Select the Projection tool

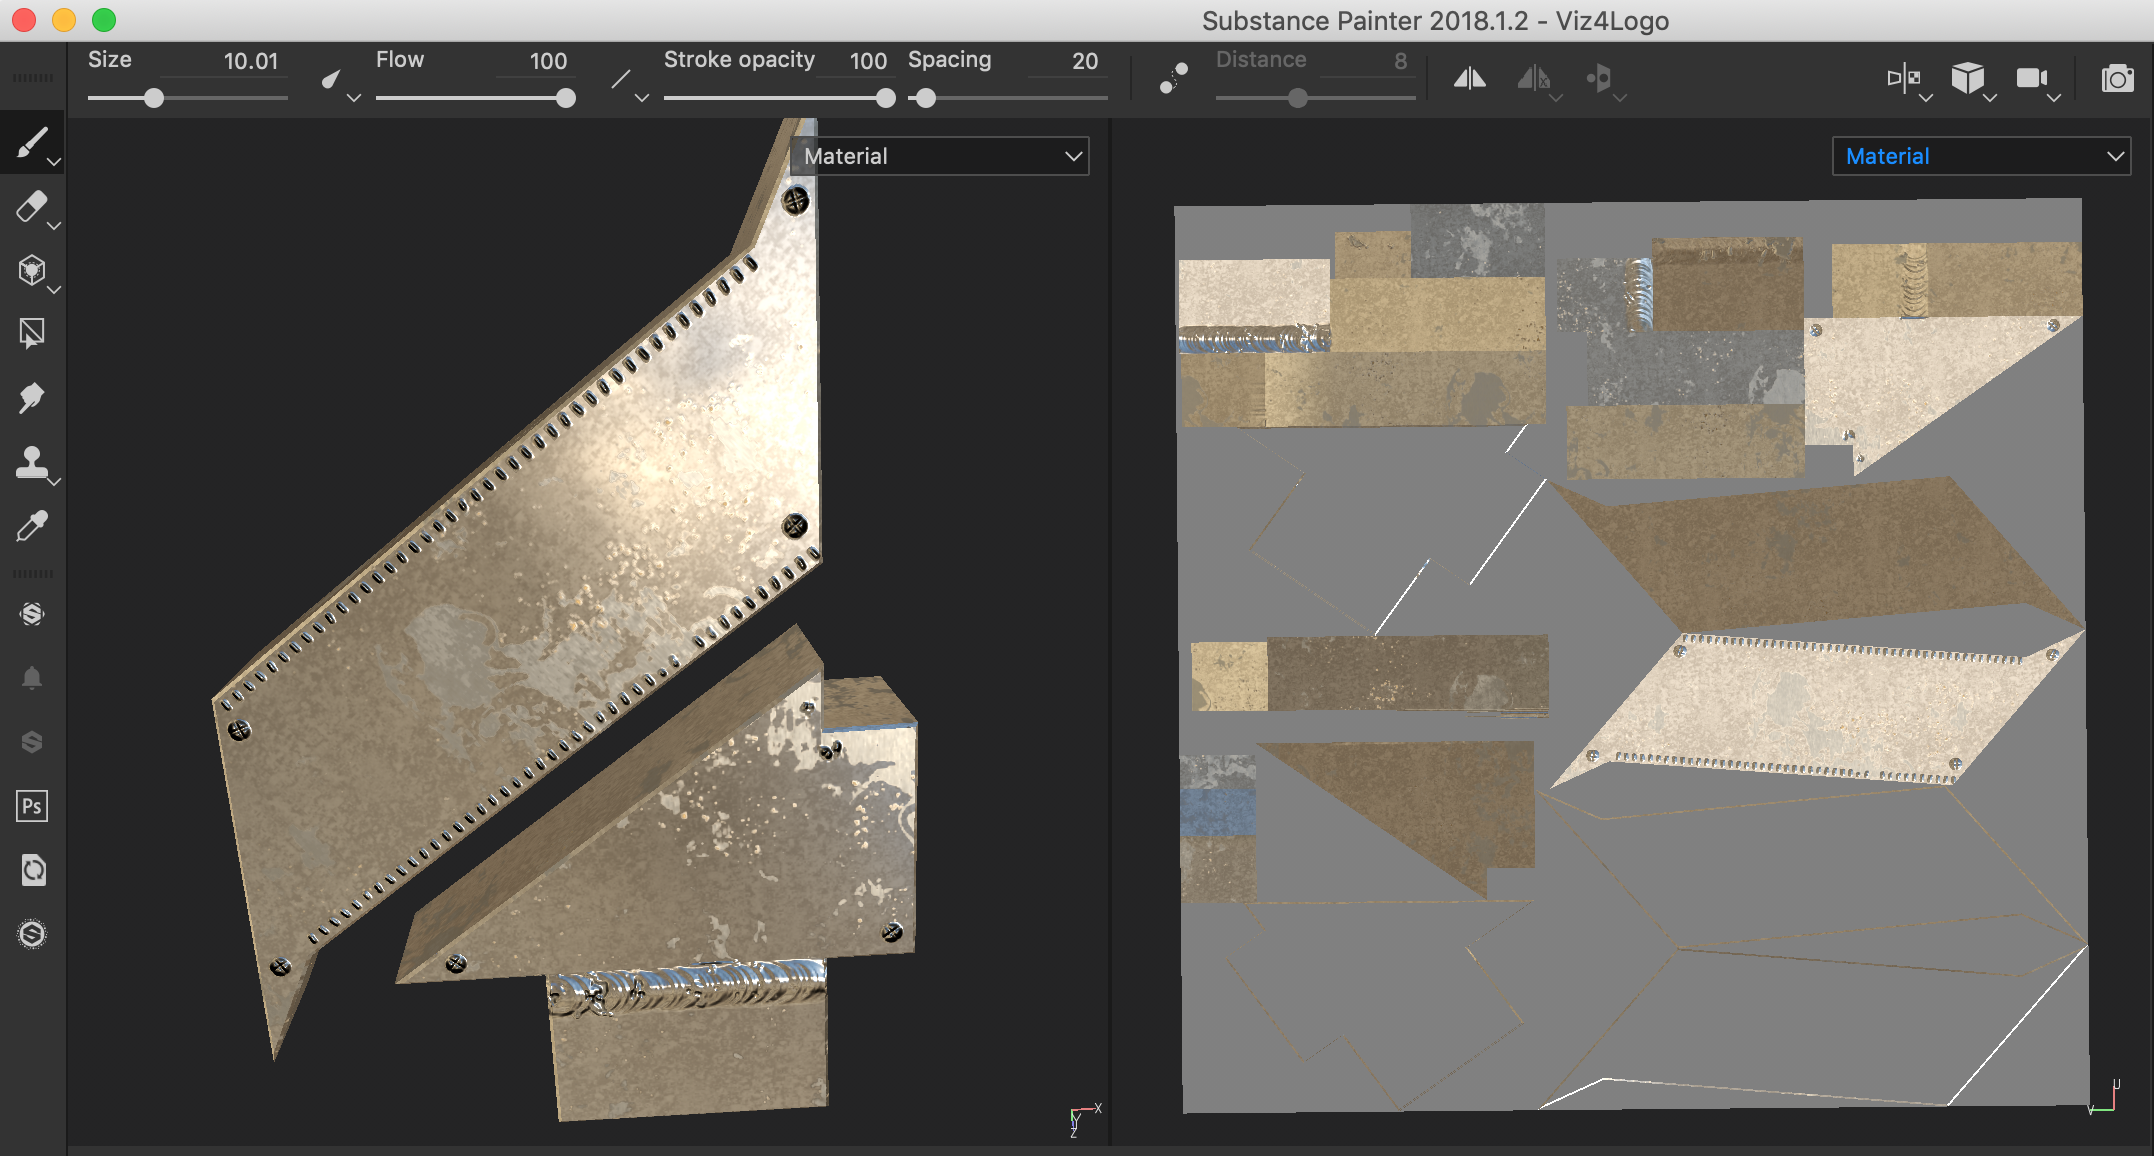tap(31, 270)
